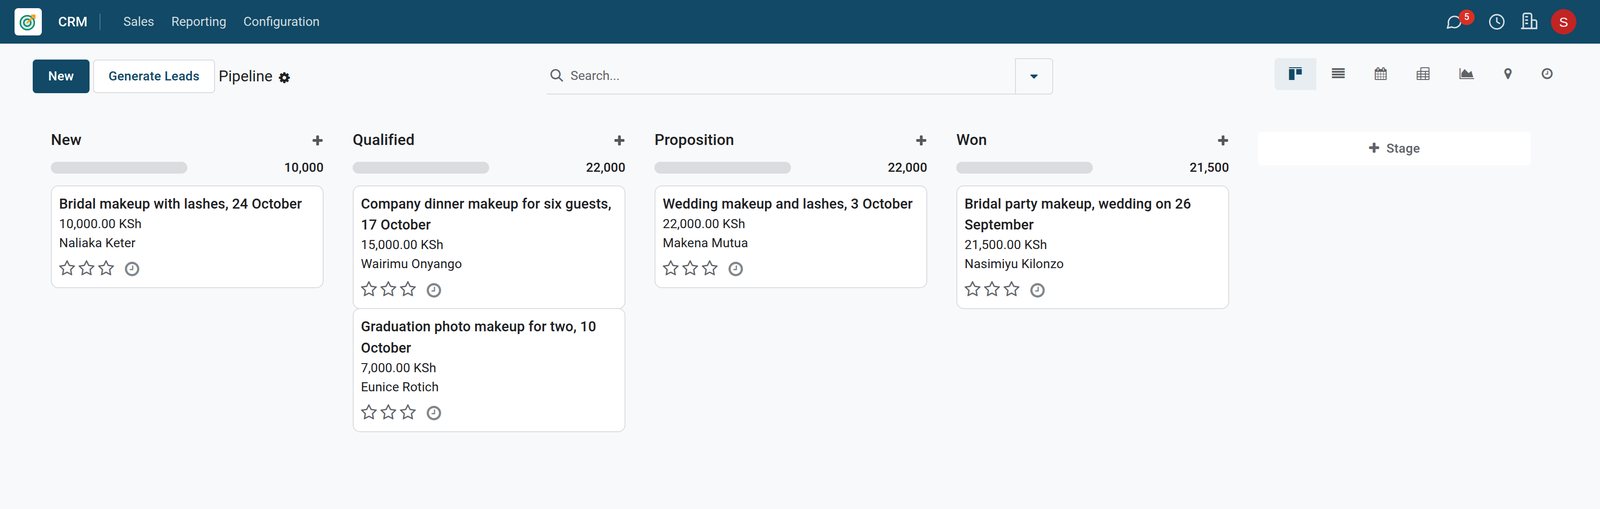Open conversations messages icon with badge

1458,21
